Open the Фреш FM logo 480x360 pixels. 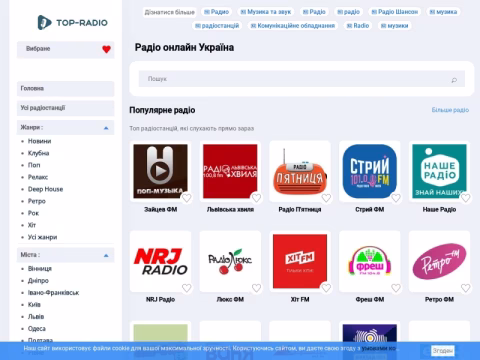[x=370, y=261]
